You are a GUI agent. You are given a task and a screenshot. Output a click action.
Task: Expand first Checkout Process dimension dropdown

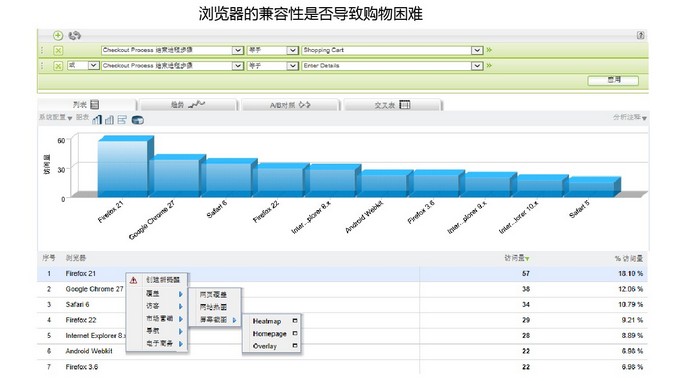[238, 50]
